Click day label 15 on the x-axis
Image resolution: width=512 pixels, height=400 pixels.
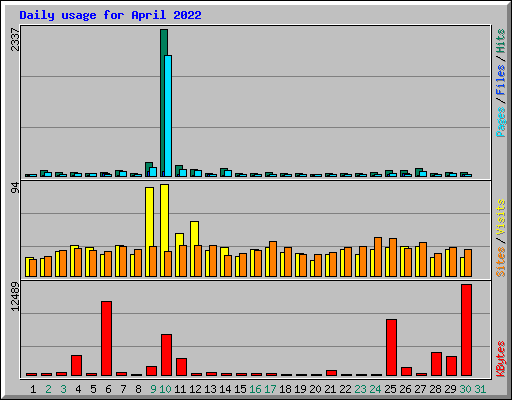(x=240, y=389)
